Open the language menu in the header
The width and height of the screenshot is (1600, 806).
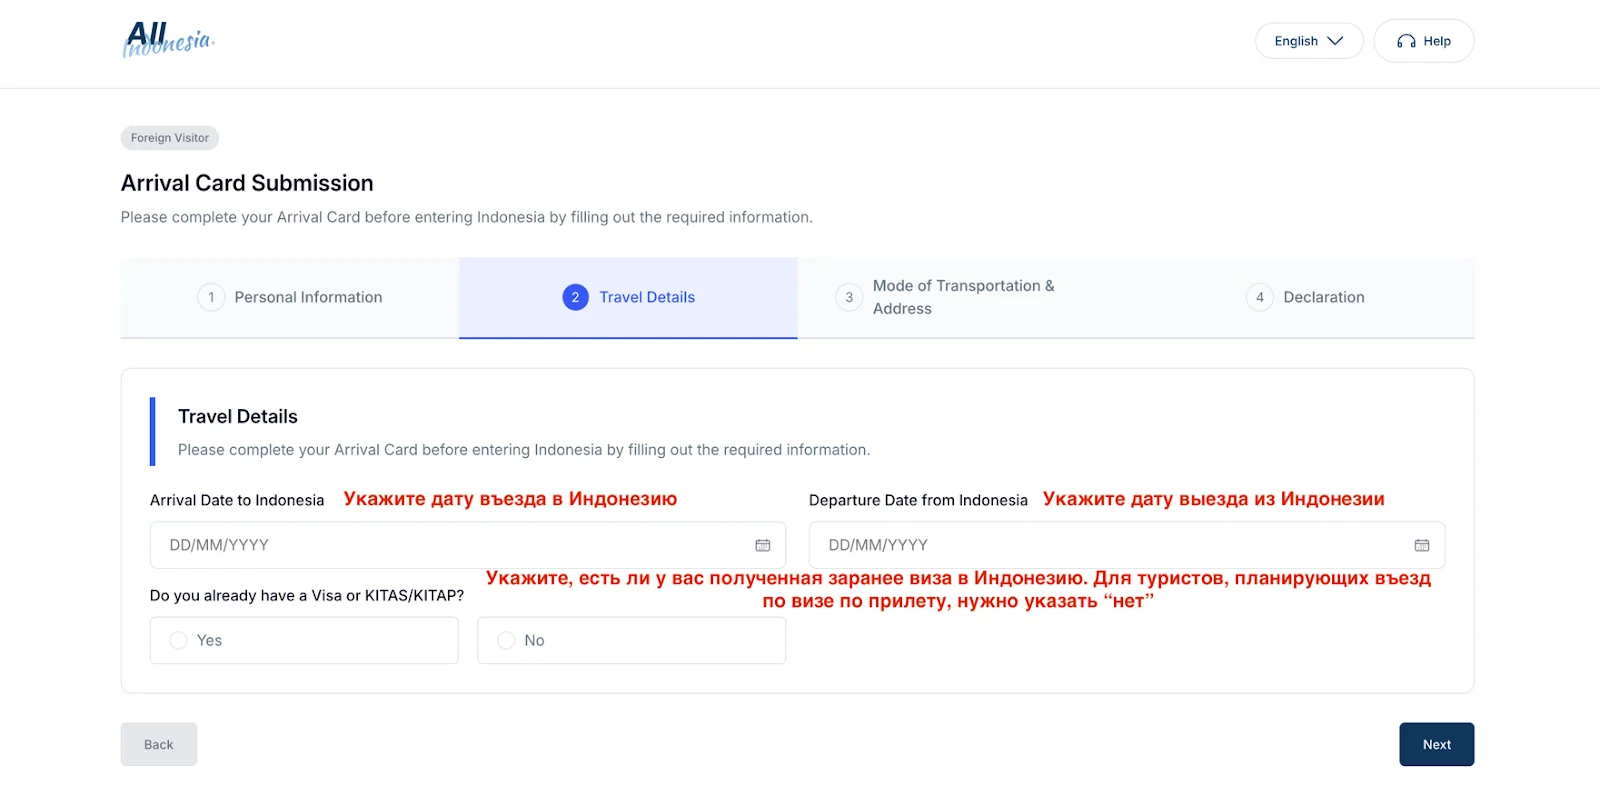pyautogui.click(x=1308, y=40)
